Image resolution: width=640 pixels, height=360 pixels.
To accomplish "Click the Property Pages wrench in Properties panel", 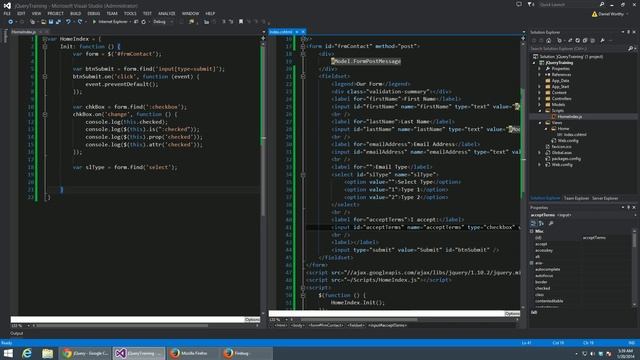I will (551, 223).
